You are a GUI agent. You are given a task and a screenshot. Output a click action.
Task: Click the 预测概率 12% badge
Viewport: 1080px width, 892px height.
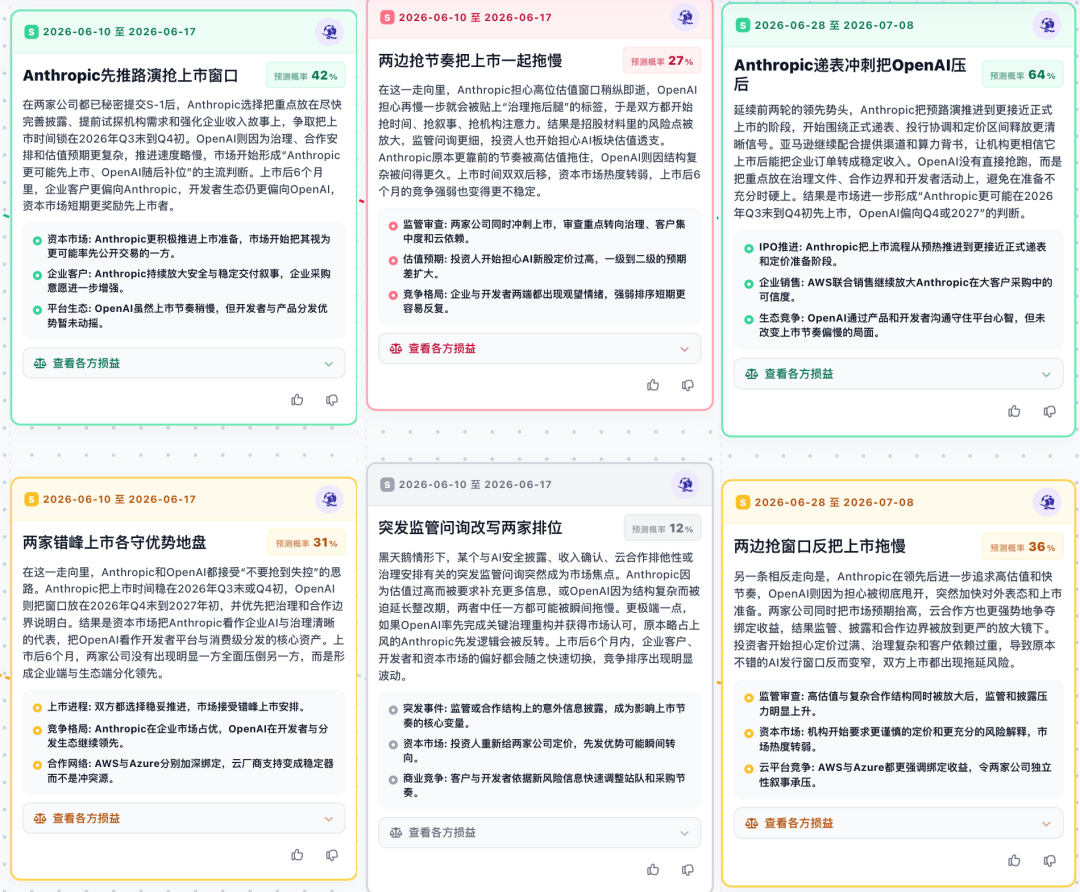(x=662, y=529)
